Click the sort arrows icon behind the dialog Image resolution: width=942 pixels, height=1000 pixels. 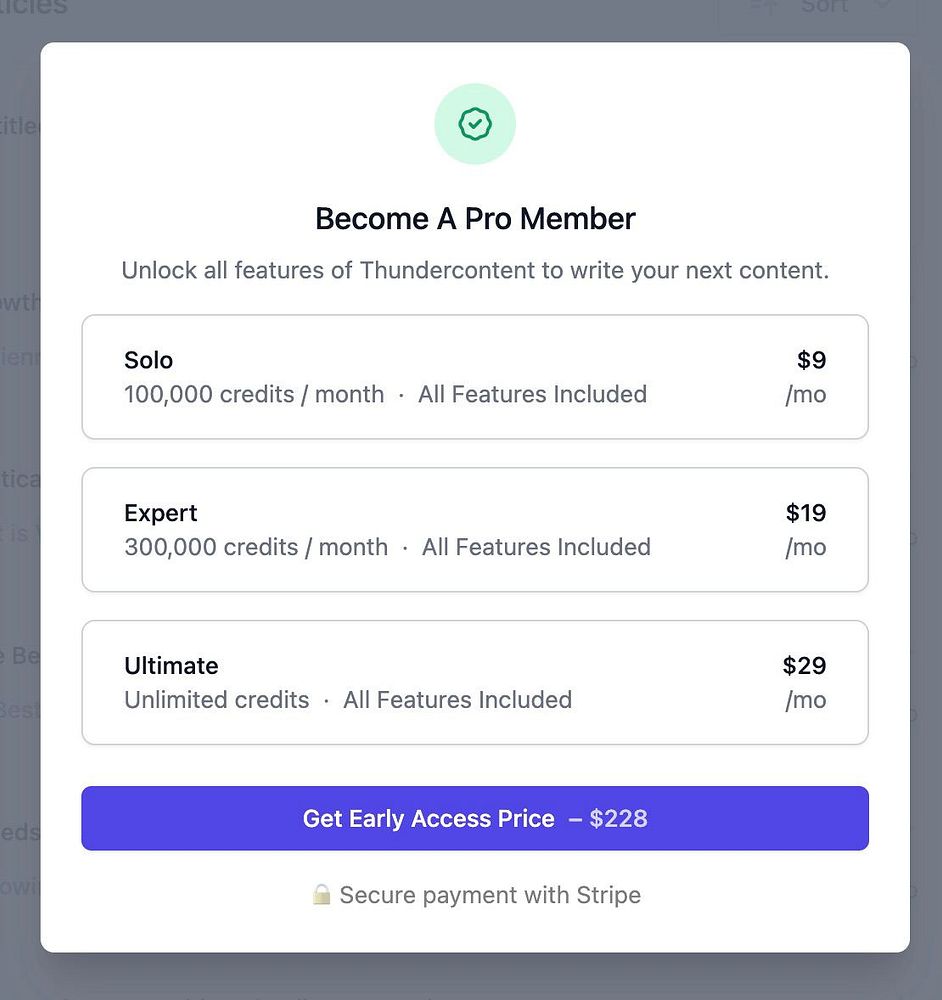[765, 7]
